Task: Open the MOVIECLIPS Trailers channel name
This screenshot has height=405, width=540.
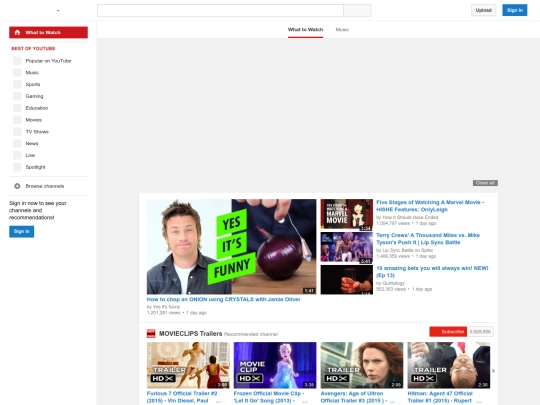Action: tap(190, 333)
